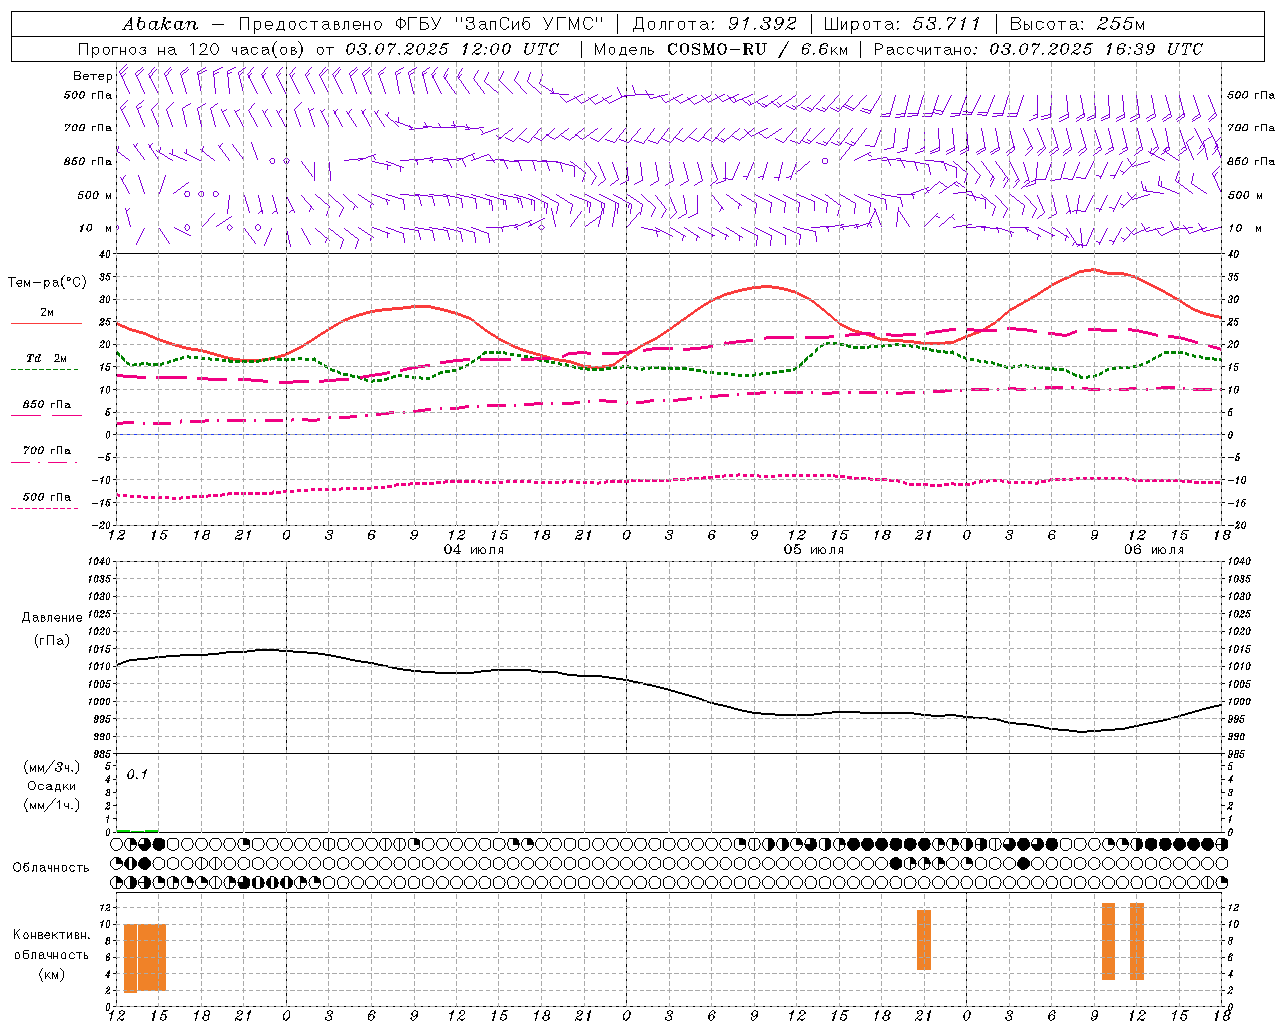Screen dimensions: 1280x1024
Task: Click the Прогноз на 120 часа(ов) text
Action: point(192,49)
